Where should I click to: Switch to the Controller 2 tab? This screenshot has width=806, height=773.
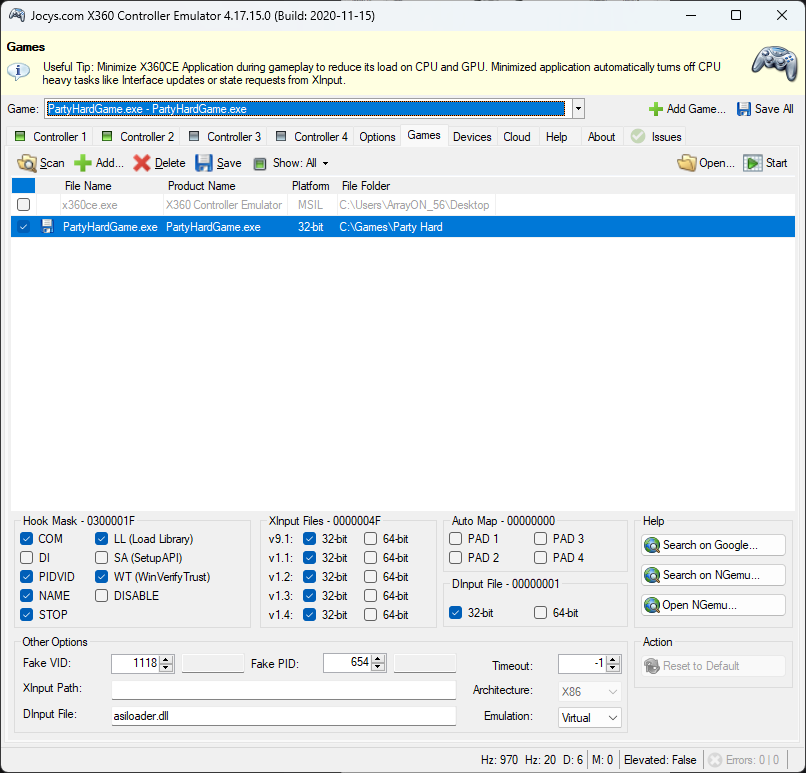(x=138, y=137)
